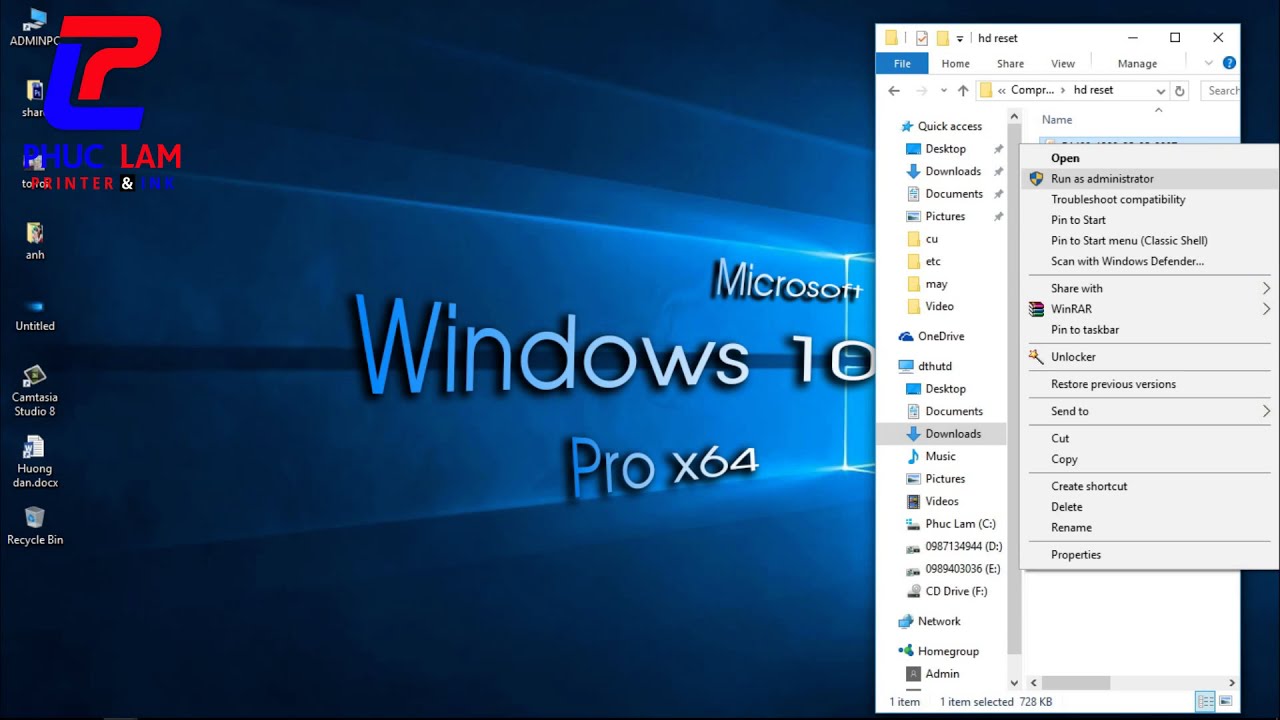Open address bar previous locations dropdown

point(1160,90)
